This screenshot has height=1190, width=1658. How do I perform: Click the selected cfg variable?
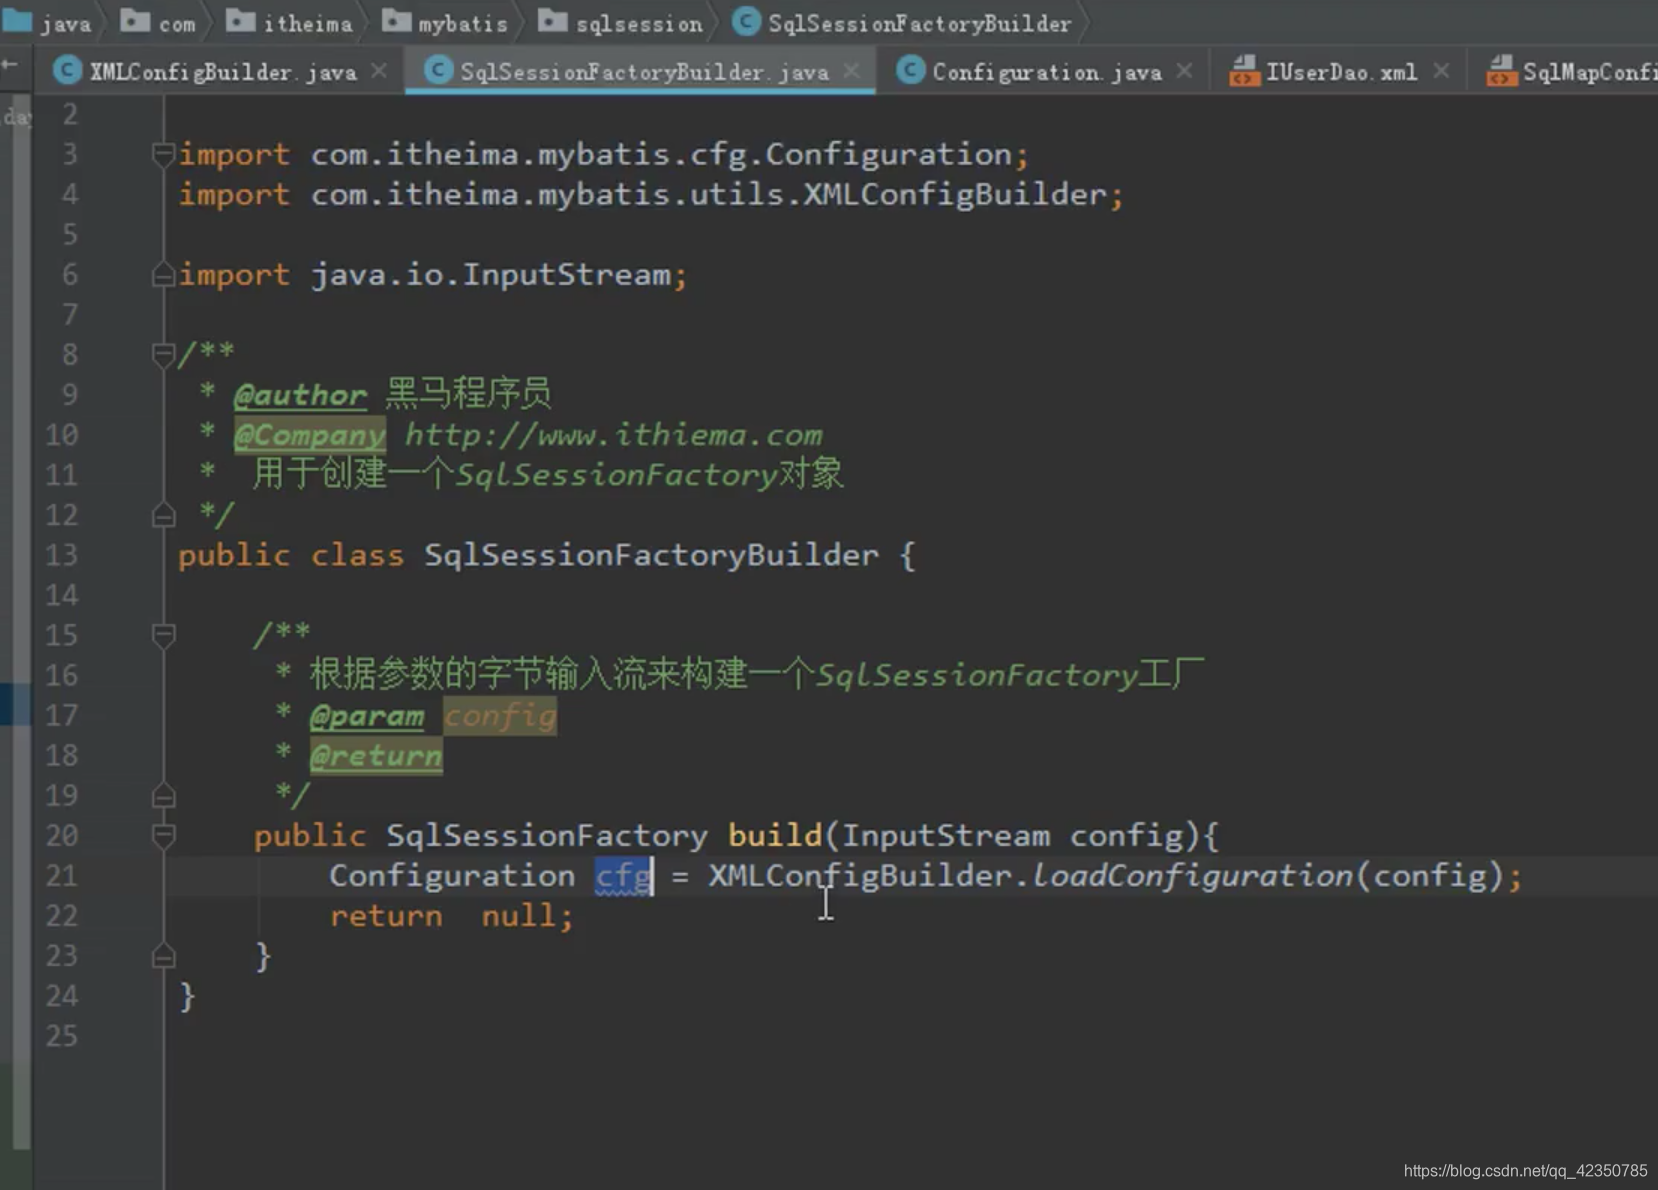[623, 876]
